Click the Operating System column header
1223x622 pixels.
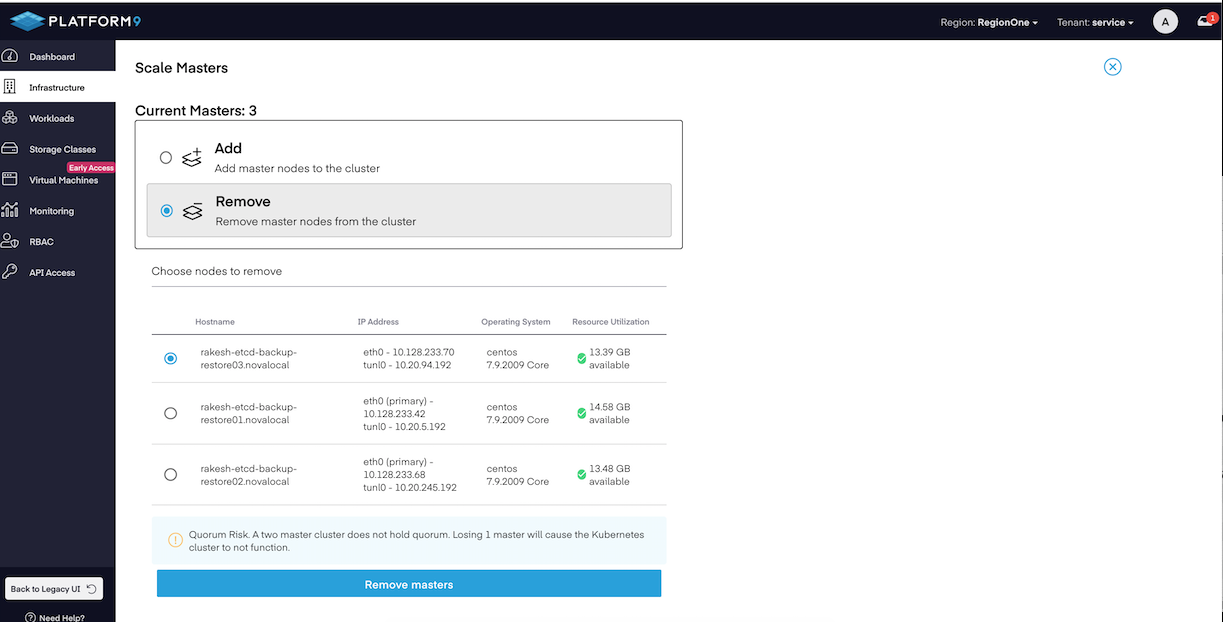tap(516, 322)
